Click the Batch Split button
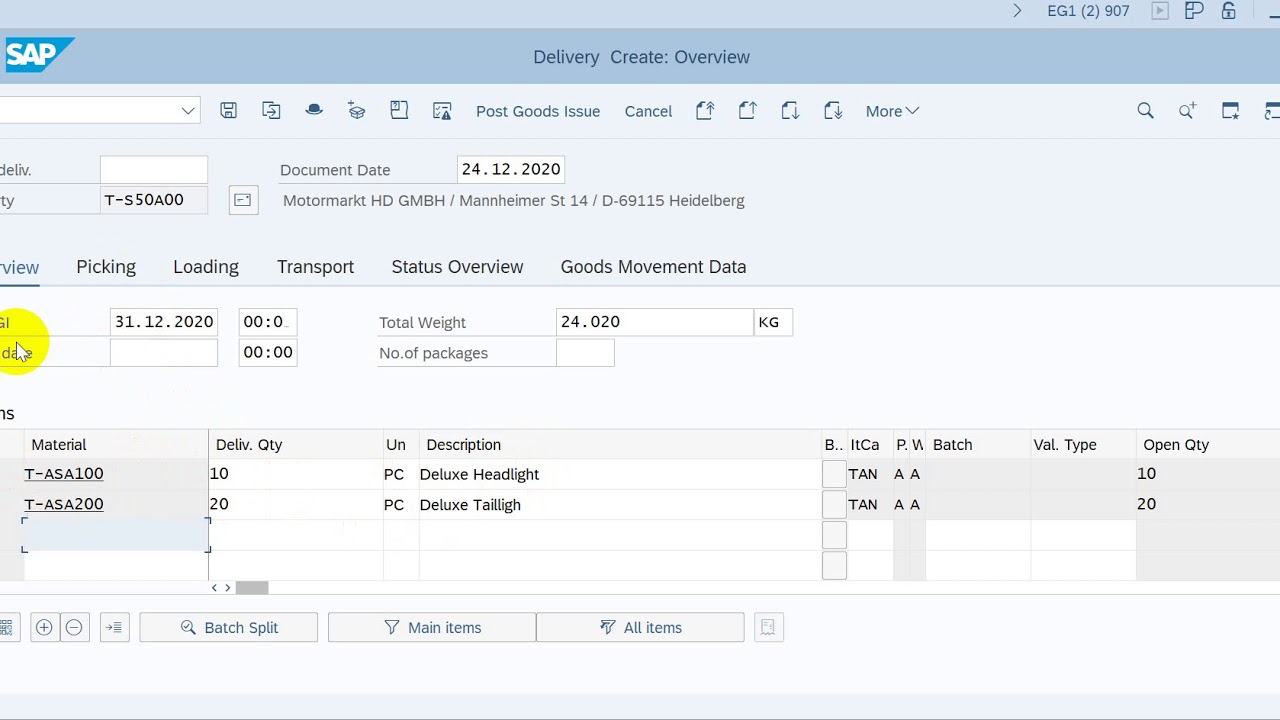1280x720 pixels. [x=229, y=627]
